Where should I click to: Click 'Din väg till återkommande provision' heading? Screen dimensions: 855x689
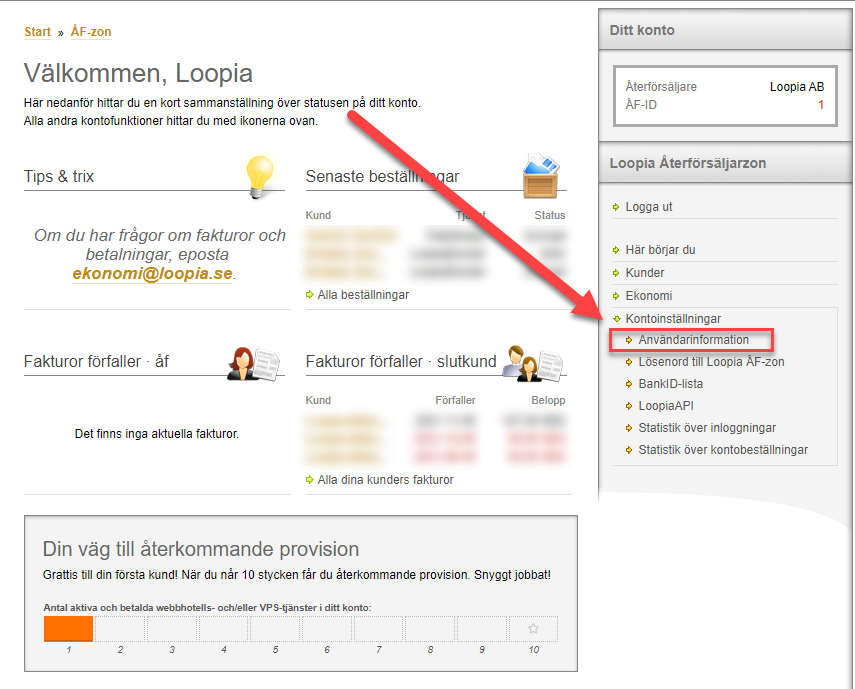(201, 549)
